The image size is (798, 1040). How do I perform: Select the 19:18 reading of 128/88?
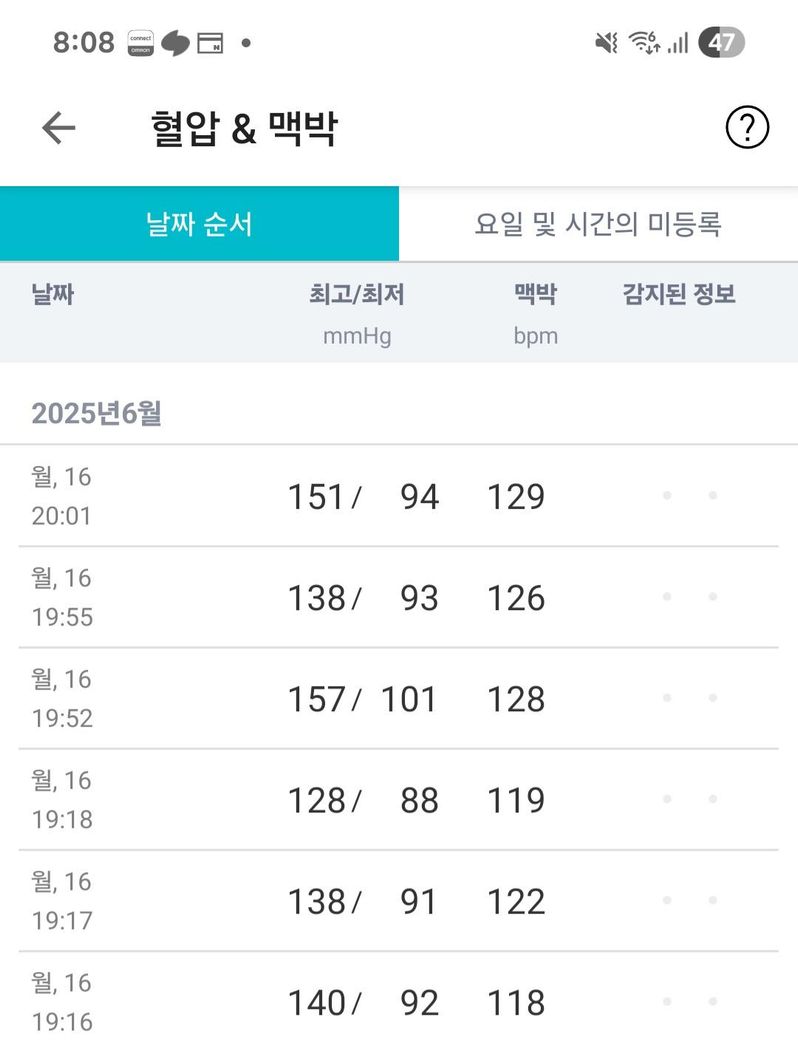399,800
